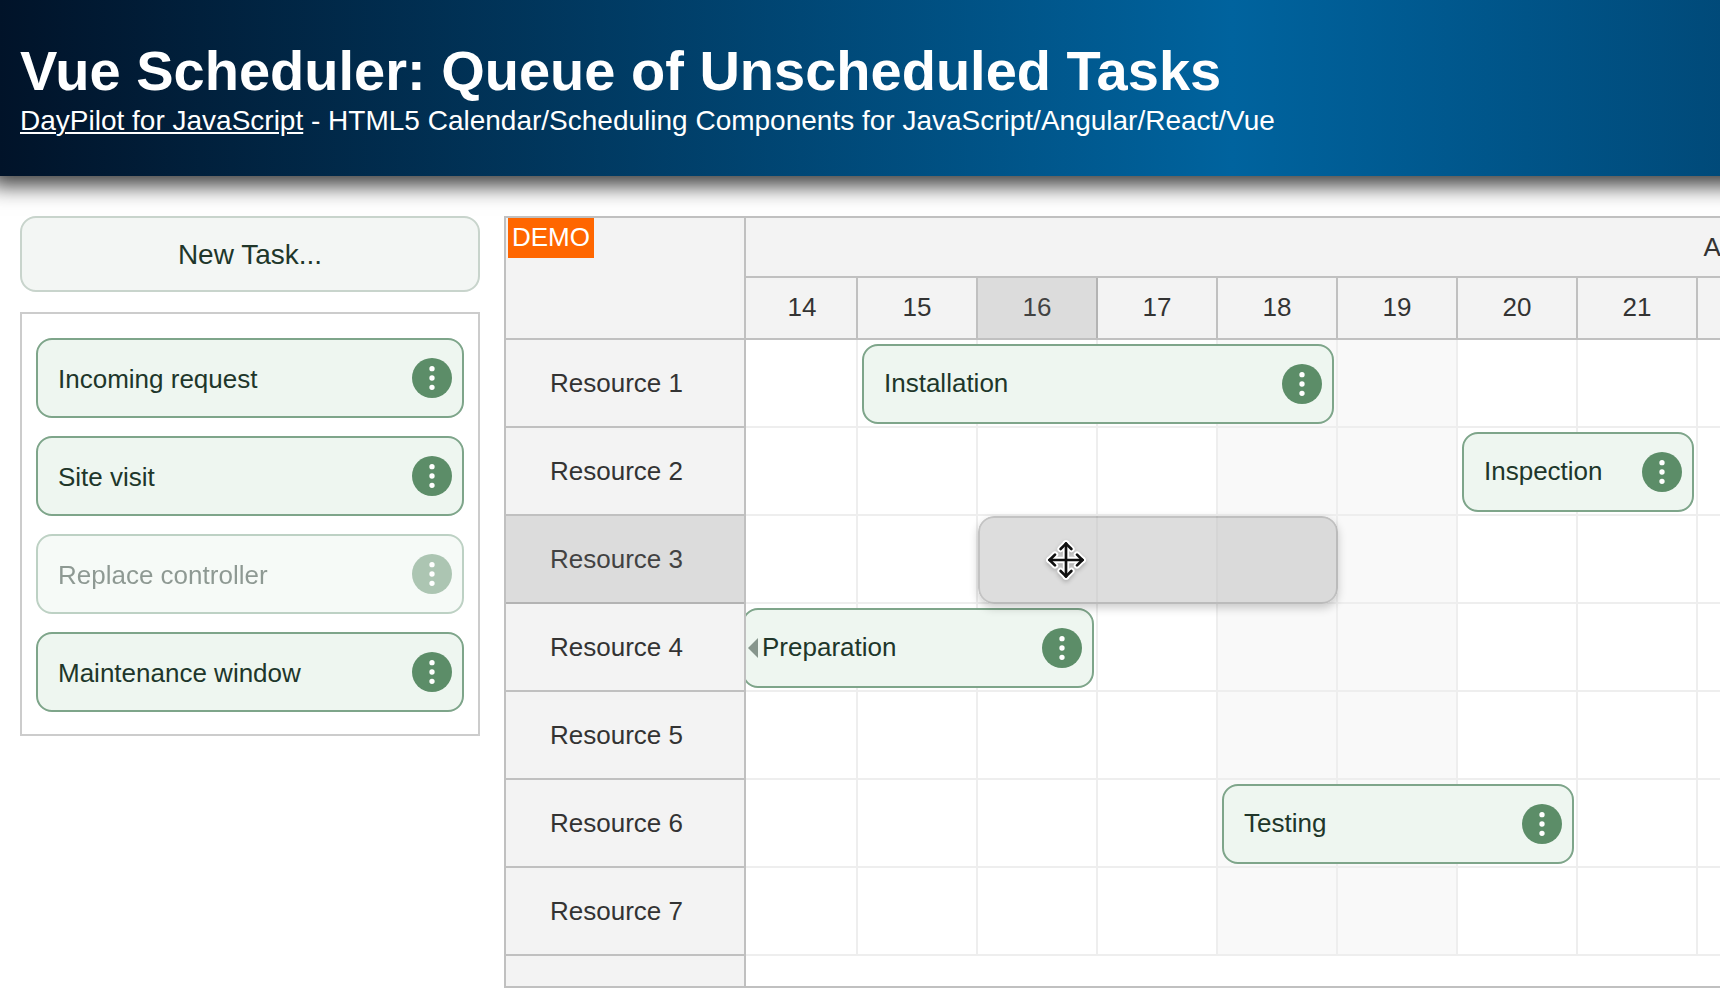Image resolution: width=1720 pixels, height=1008 pixels.
Task: Click the DEMO badge in the scheduler corner
Action: click(550, 237)
